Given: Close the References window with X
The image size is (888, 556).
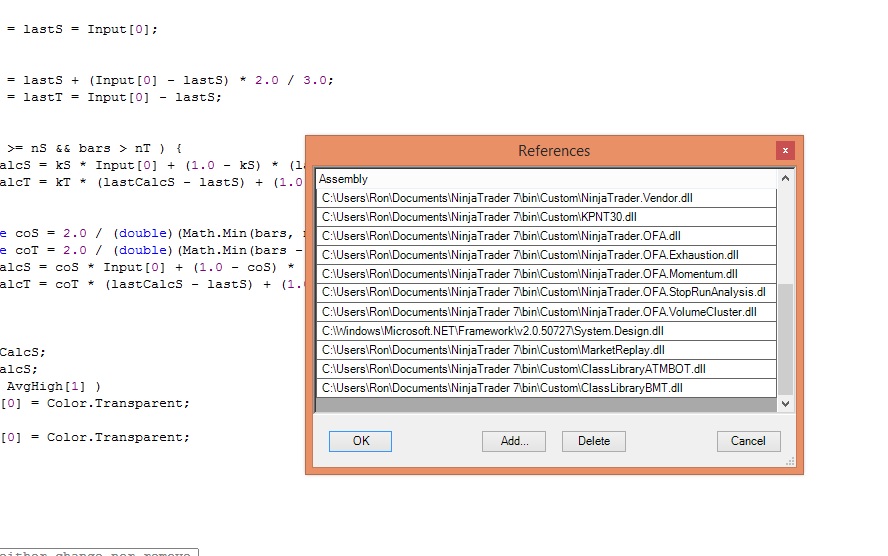Looking at the screenshot, I should (785, 150).
